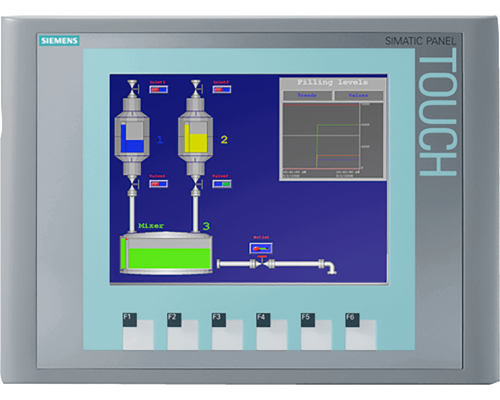Toggle the Outlet switch above the pipe

[261, 248]
